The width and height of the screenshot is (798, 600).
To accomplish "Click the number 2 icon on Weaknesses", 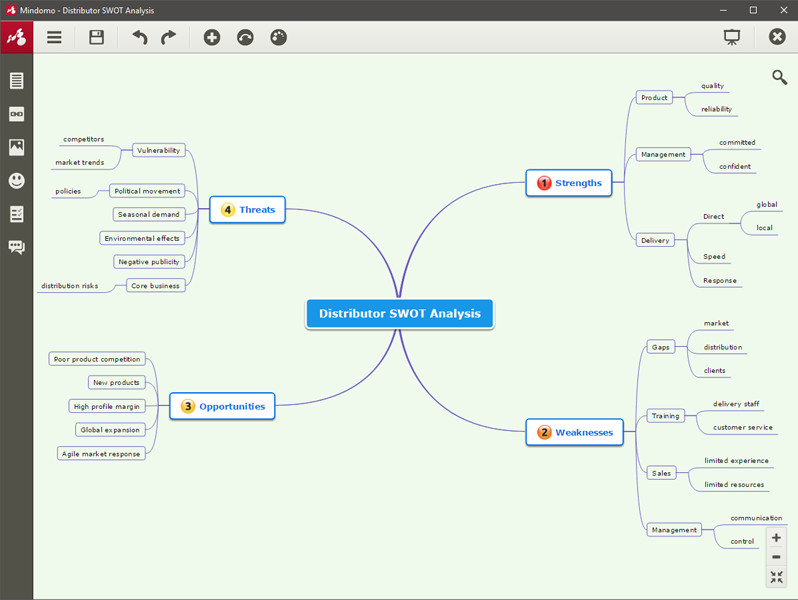I will pos(544,433).
